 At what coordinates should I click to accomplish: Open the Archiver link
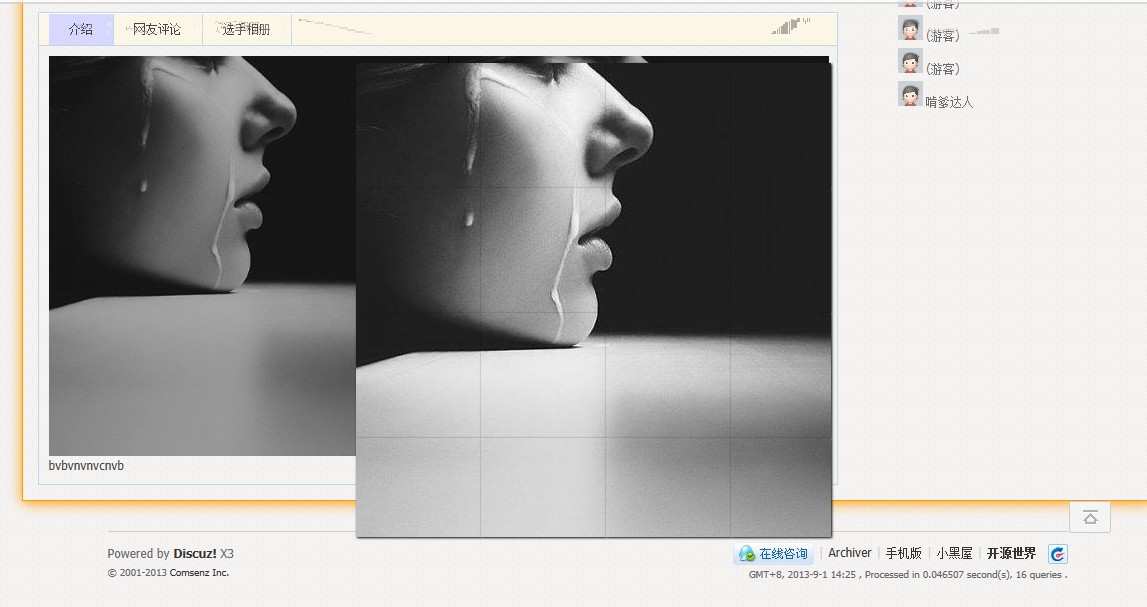[x=849, y=553]
